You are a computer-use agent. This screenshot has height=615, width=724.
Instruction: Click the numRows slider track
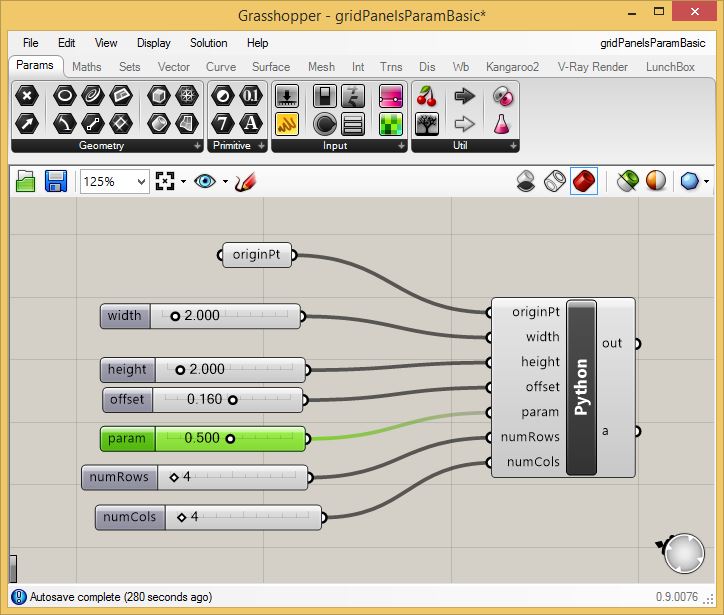pyautogui.click(x=232, y=477)
